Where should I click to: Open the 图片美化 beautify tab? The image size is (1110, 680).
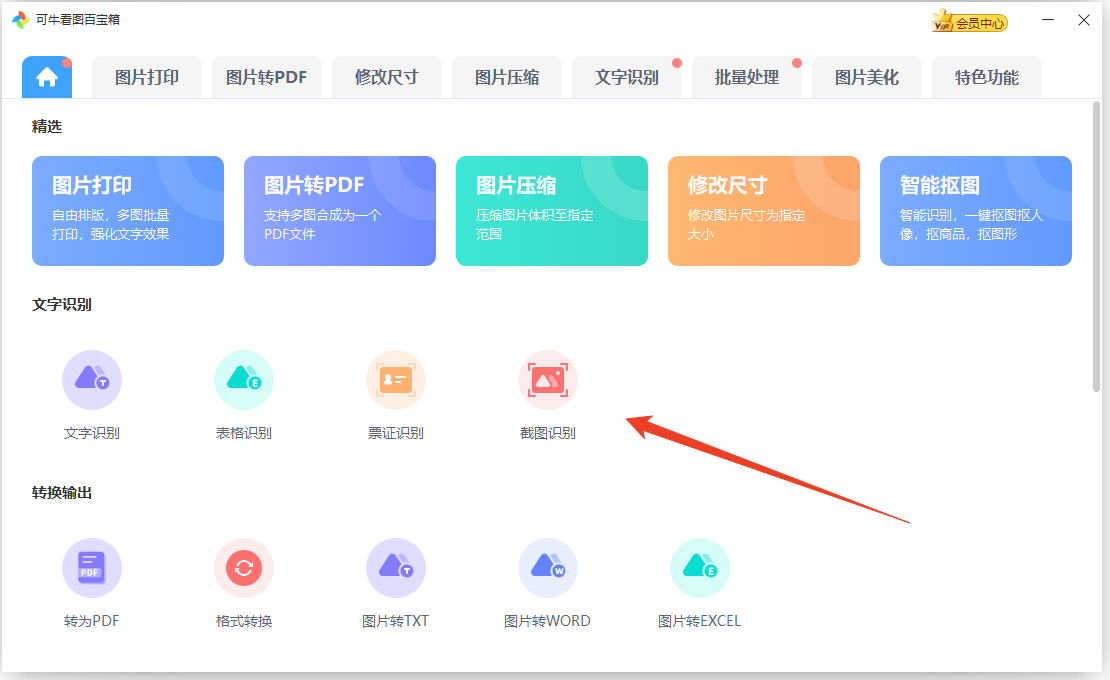[867, 76]
